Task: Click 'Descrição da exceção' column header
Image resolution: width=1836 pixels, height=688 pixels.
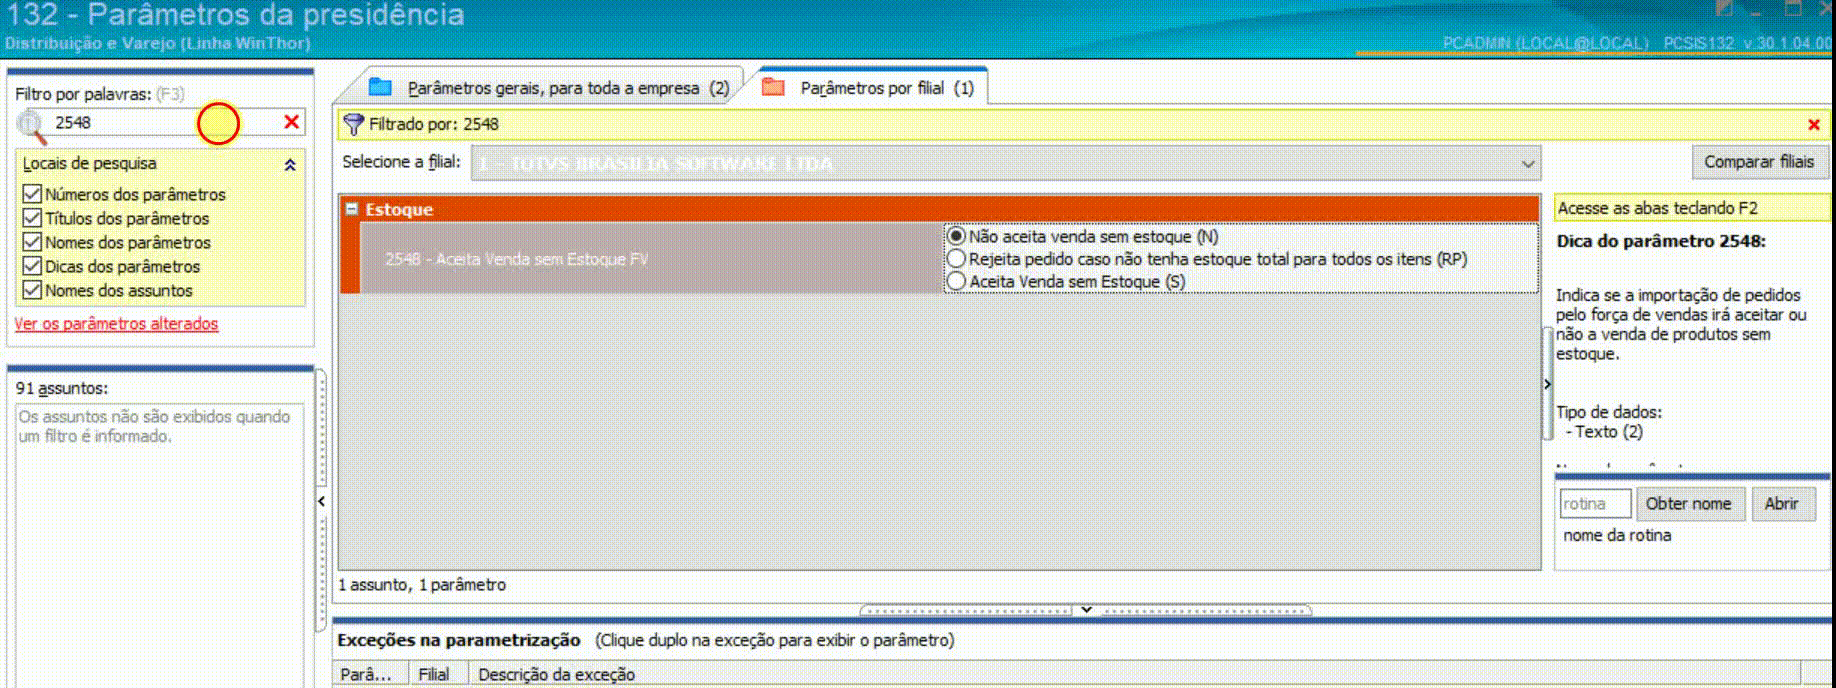Action: [1136, 674]
